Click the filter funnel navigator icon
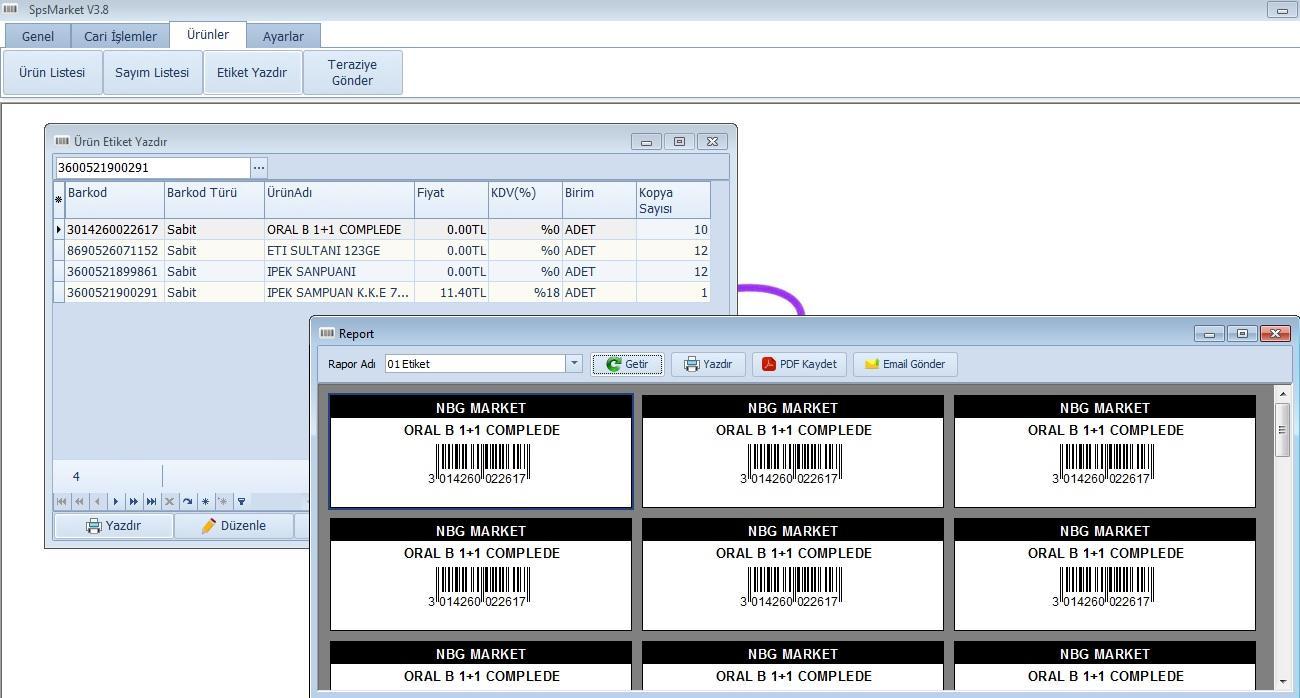The image size is (1300, 698). (x=241, y=501)
